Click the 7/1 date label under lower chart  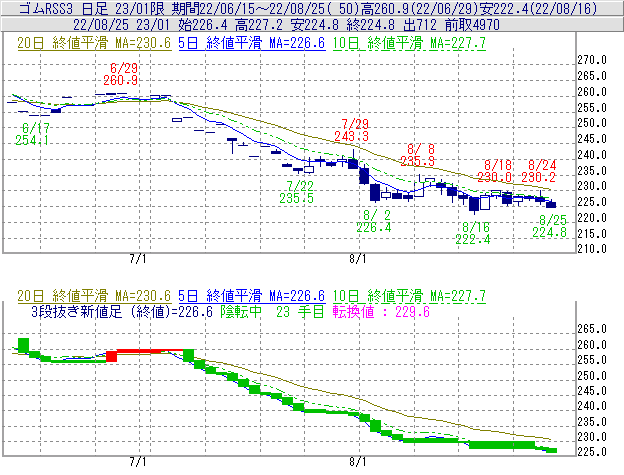click(x=138, y=462)
